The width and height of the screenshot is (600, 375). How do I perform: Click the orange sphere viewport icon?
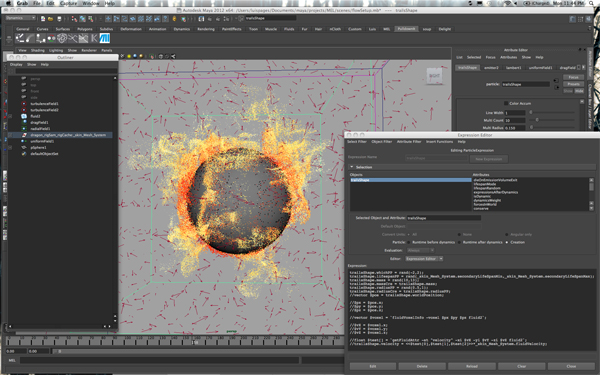point(141,56)
